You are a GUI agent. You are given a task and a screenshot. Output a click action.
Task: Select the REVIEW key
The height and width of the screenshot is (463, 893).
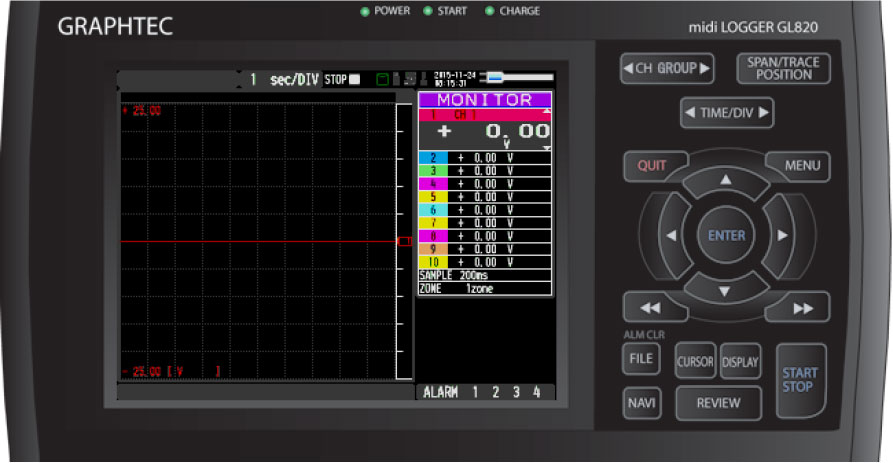click(x=718, y=403)
